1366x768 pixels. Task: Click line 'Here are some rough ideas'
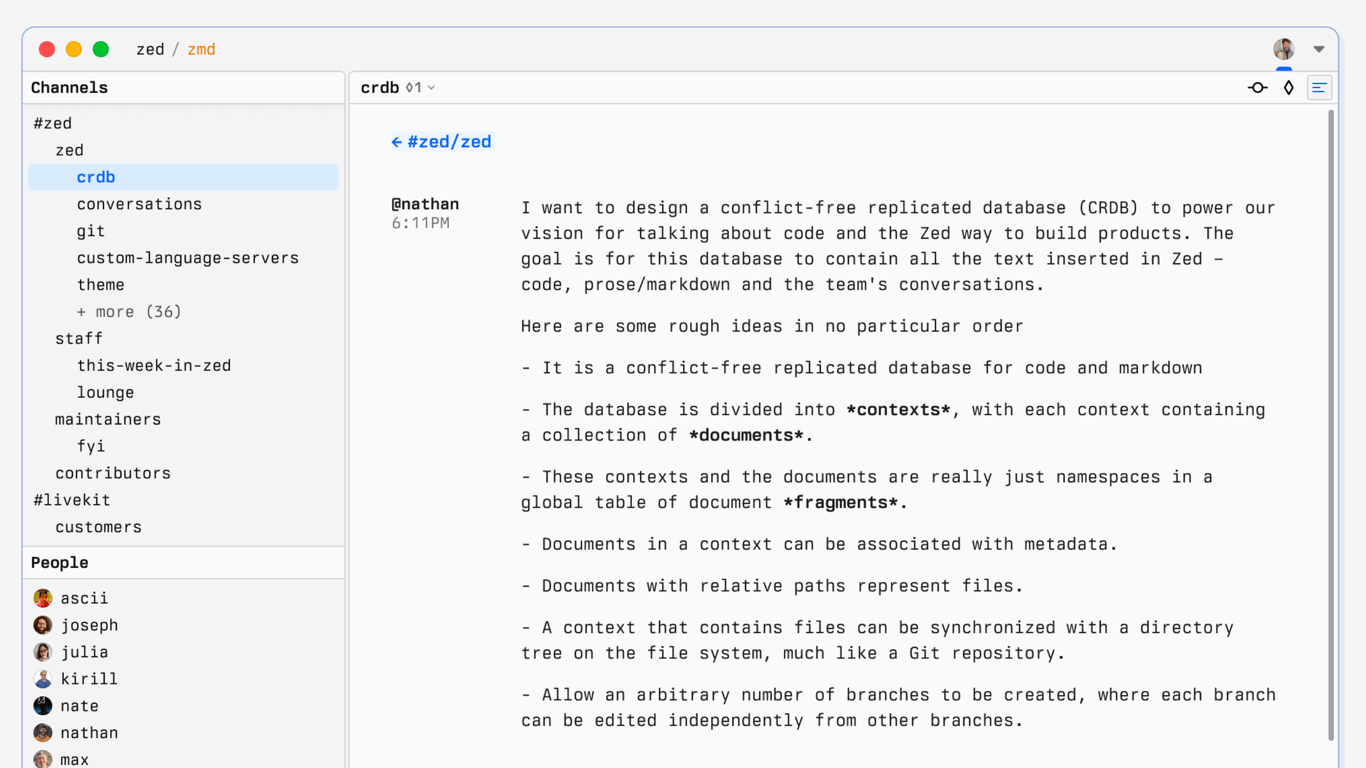(x=772, y=326)
